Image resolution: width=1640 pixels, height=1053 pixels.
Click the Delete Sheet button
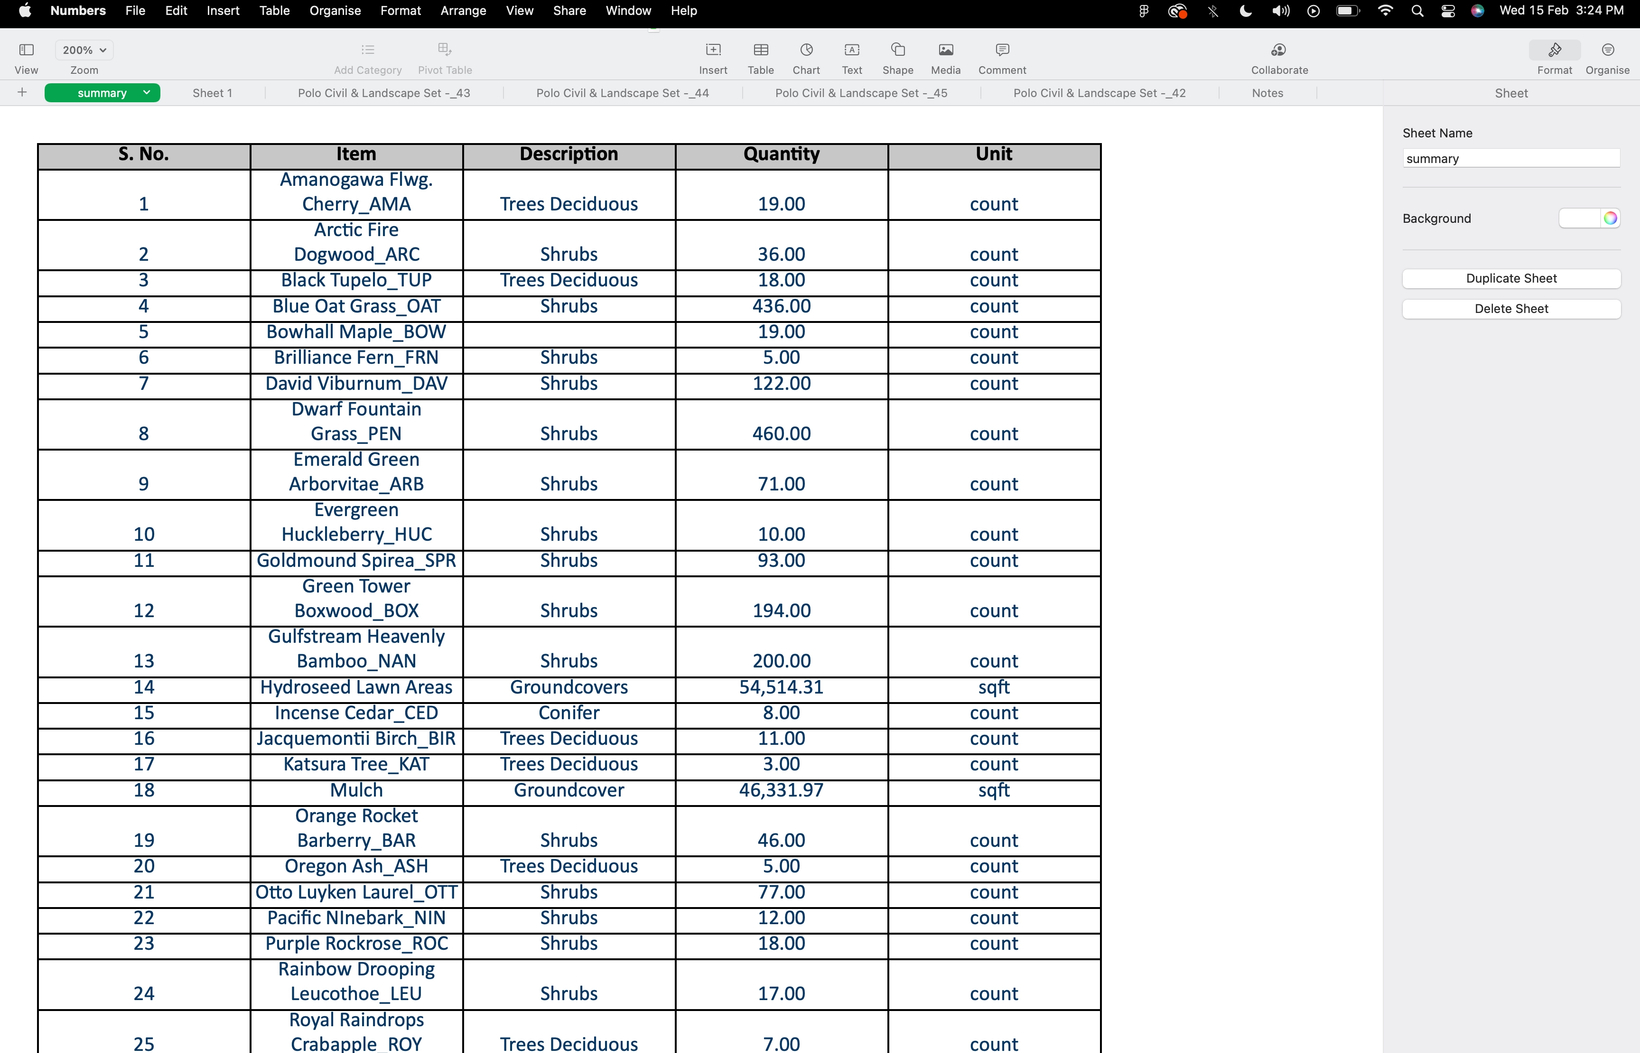click(1511, 309)
